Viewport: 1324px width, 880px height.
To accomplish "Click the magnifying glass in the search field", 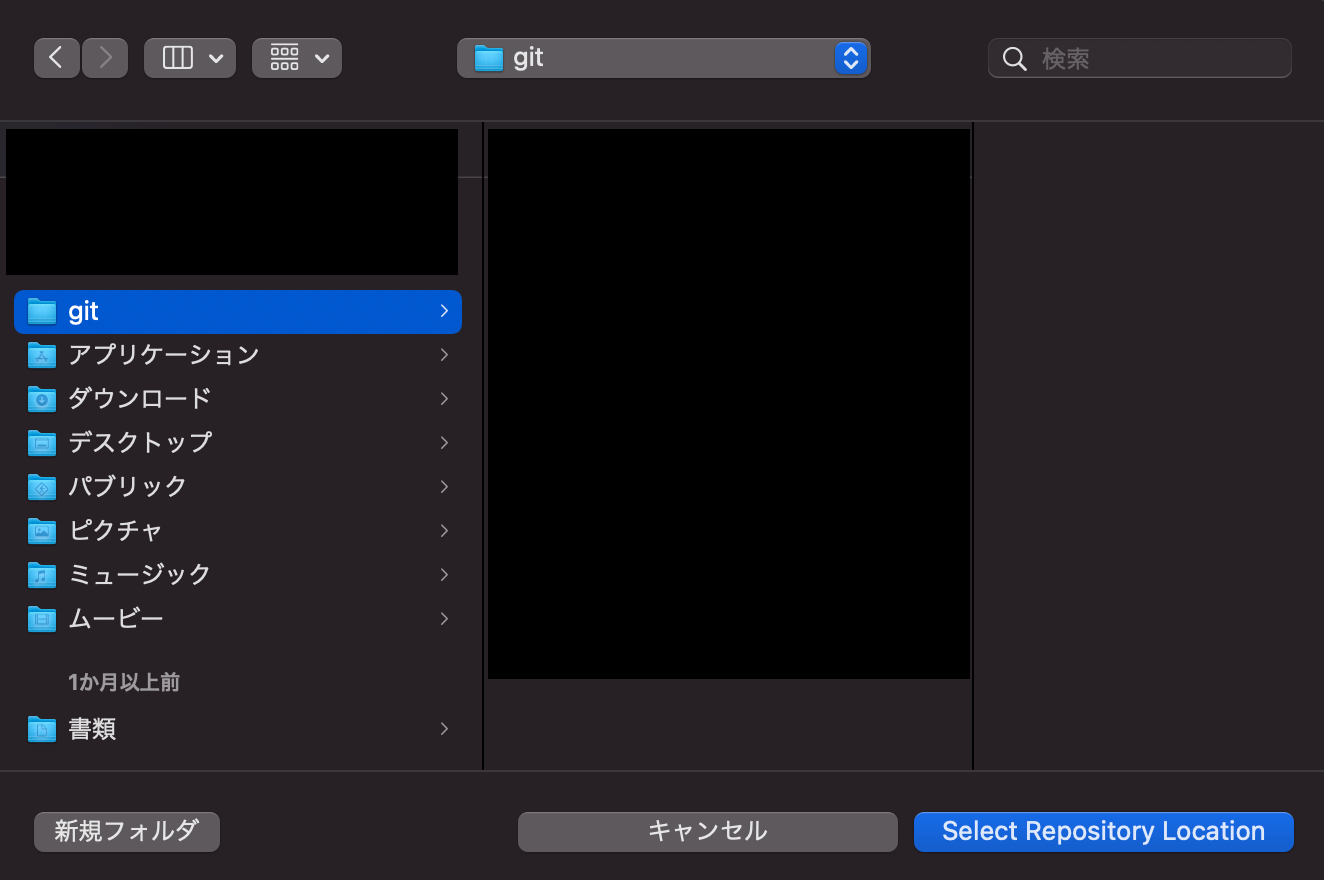I will [1014, 58].
